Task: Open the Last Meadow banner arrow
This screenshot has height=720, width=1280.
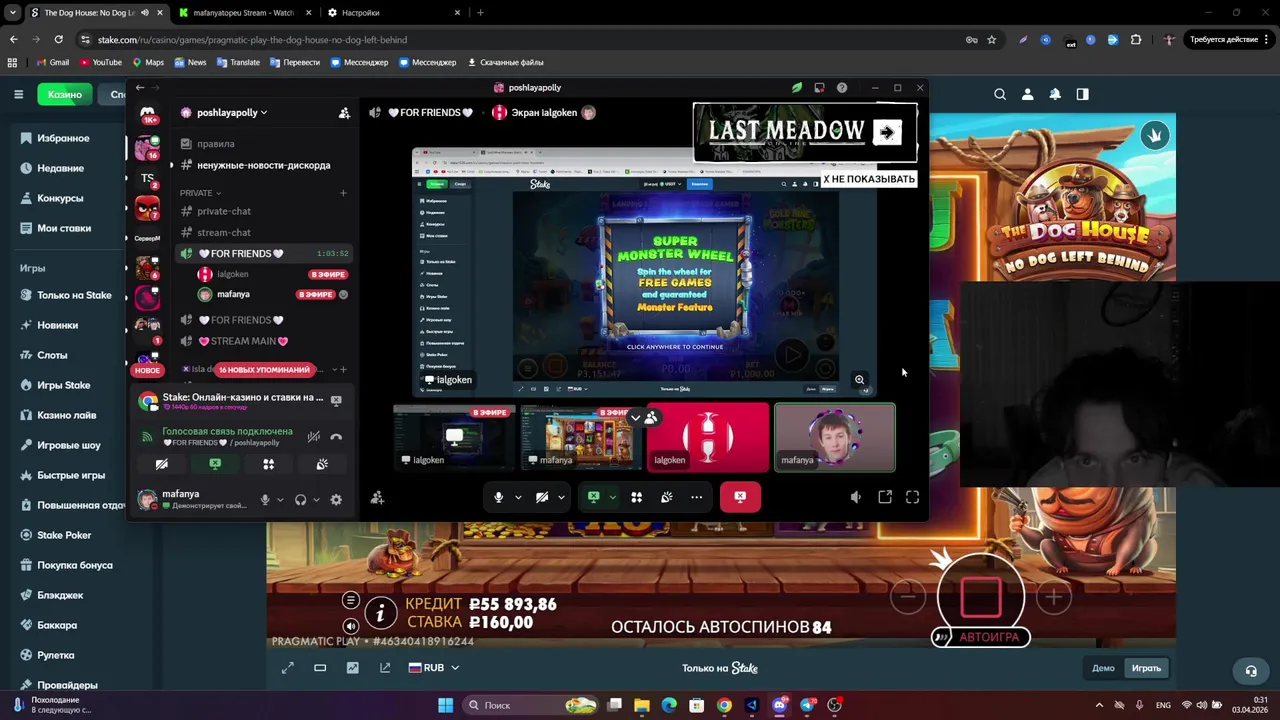Action: click(x=887, y=132)
